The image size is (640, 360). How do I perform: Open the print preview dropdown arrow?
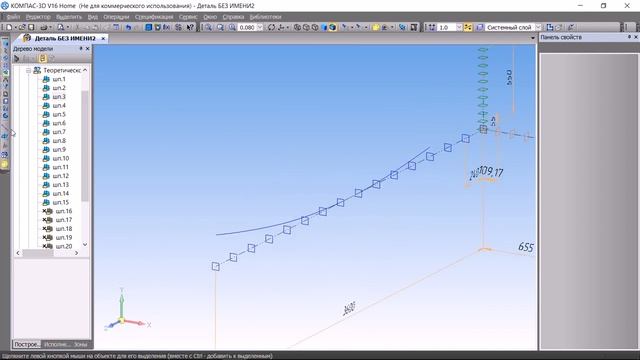pyautogui.click(x=68, y=27)
